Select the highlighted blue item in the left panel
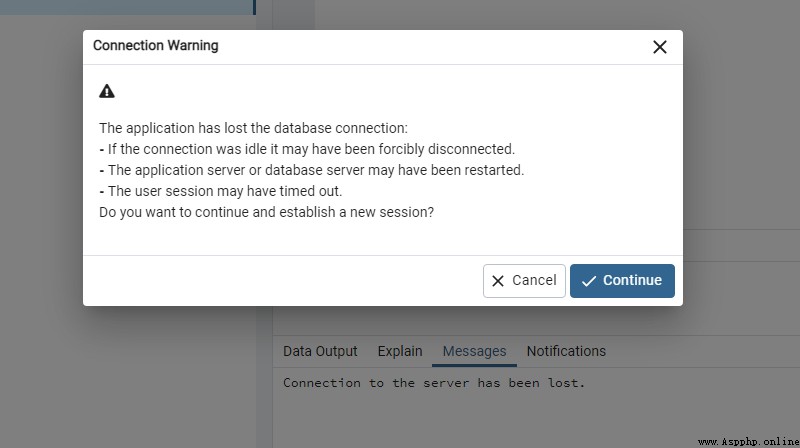The width and height of the screenshot is (800, 448). [x=128, y=7]
